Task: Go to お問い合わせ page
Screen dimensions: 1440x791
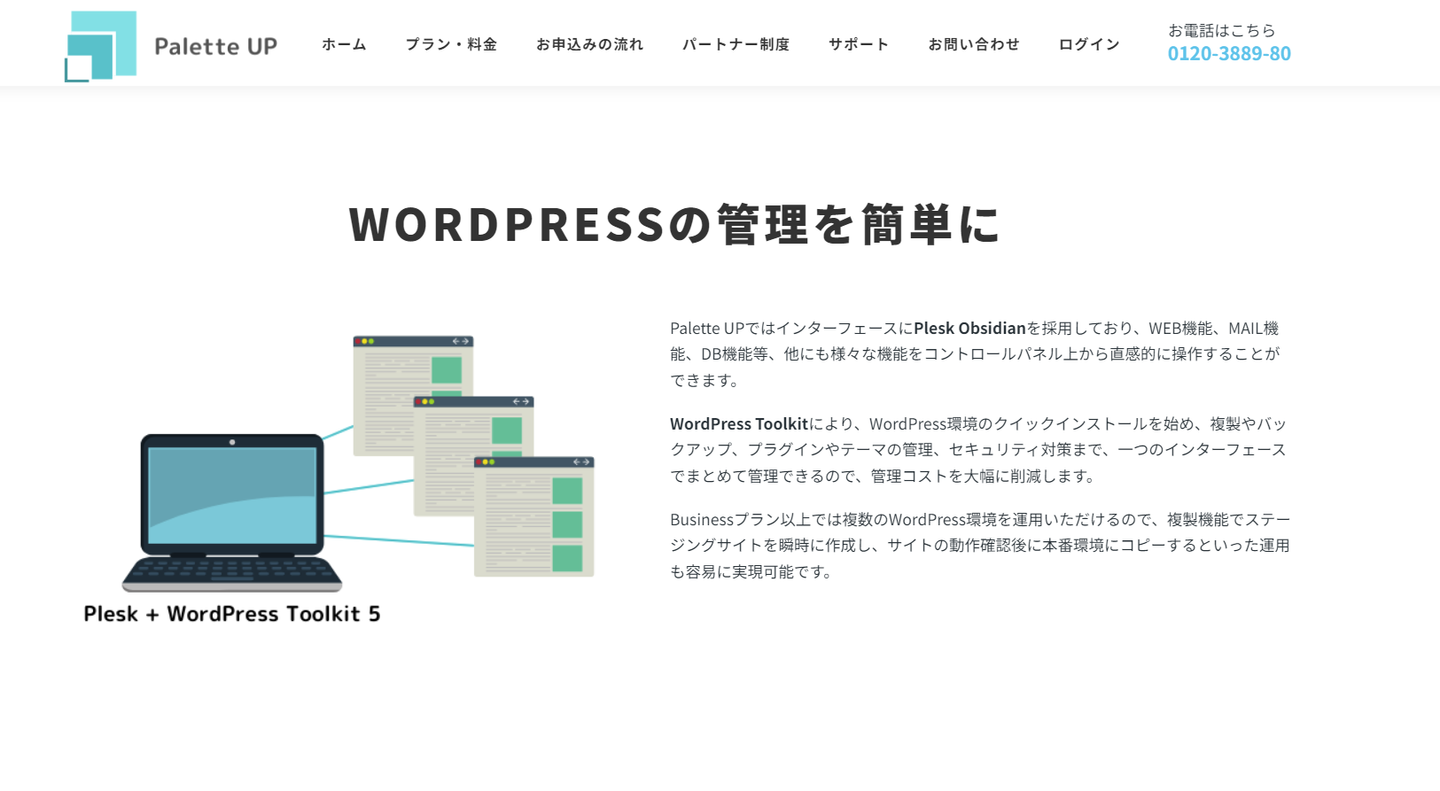Action: tap(974, 44)
